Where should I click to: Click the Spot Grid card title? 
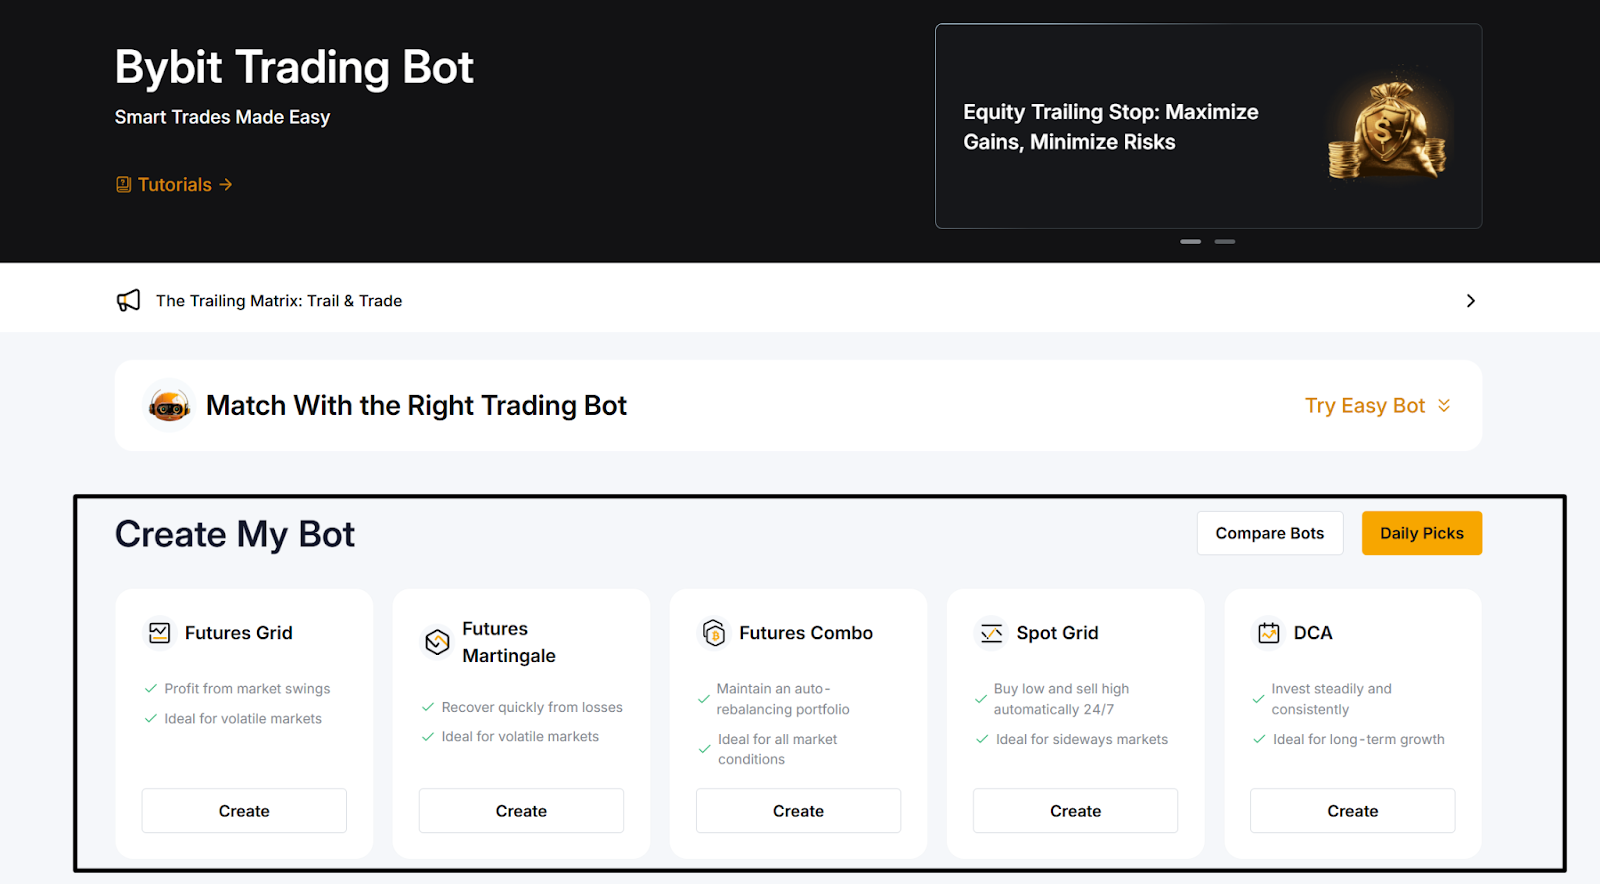coord(1057,633)
